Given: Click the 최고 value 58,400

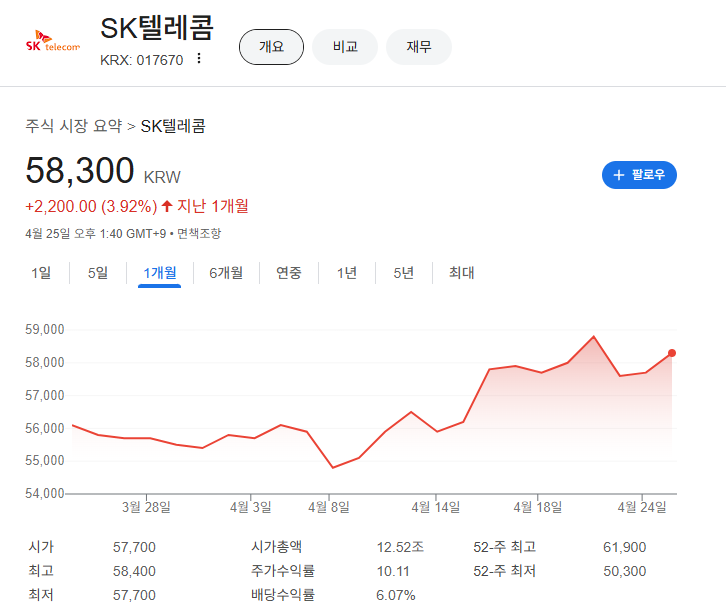Looking at the screenshot, I should (134, 571).
